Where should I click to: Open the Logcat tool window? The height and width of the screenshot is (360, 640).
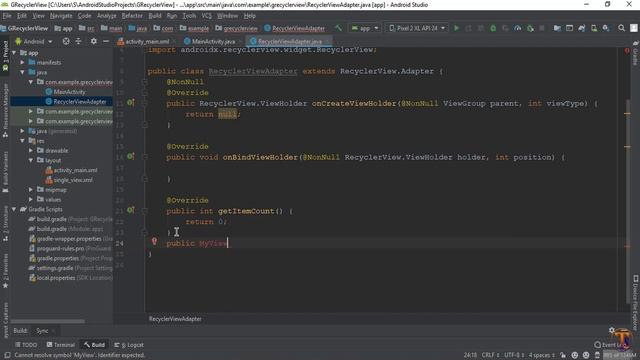coord(129,345)
